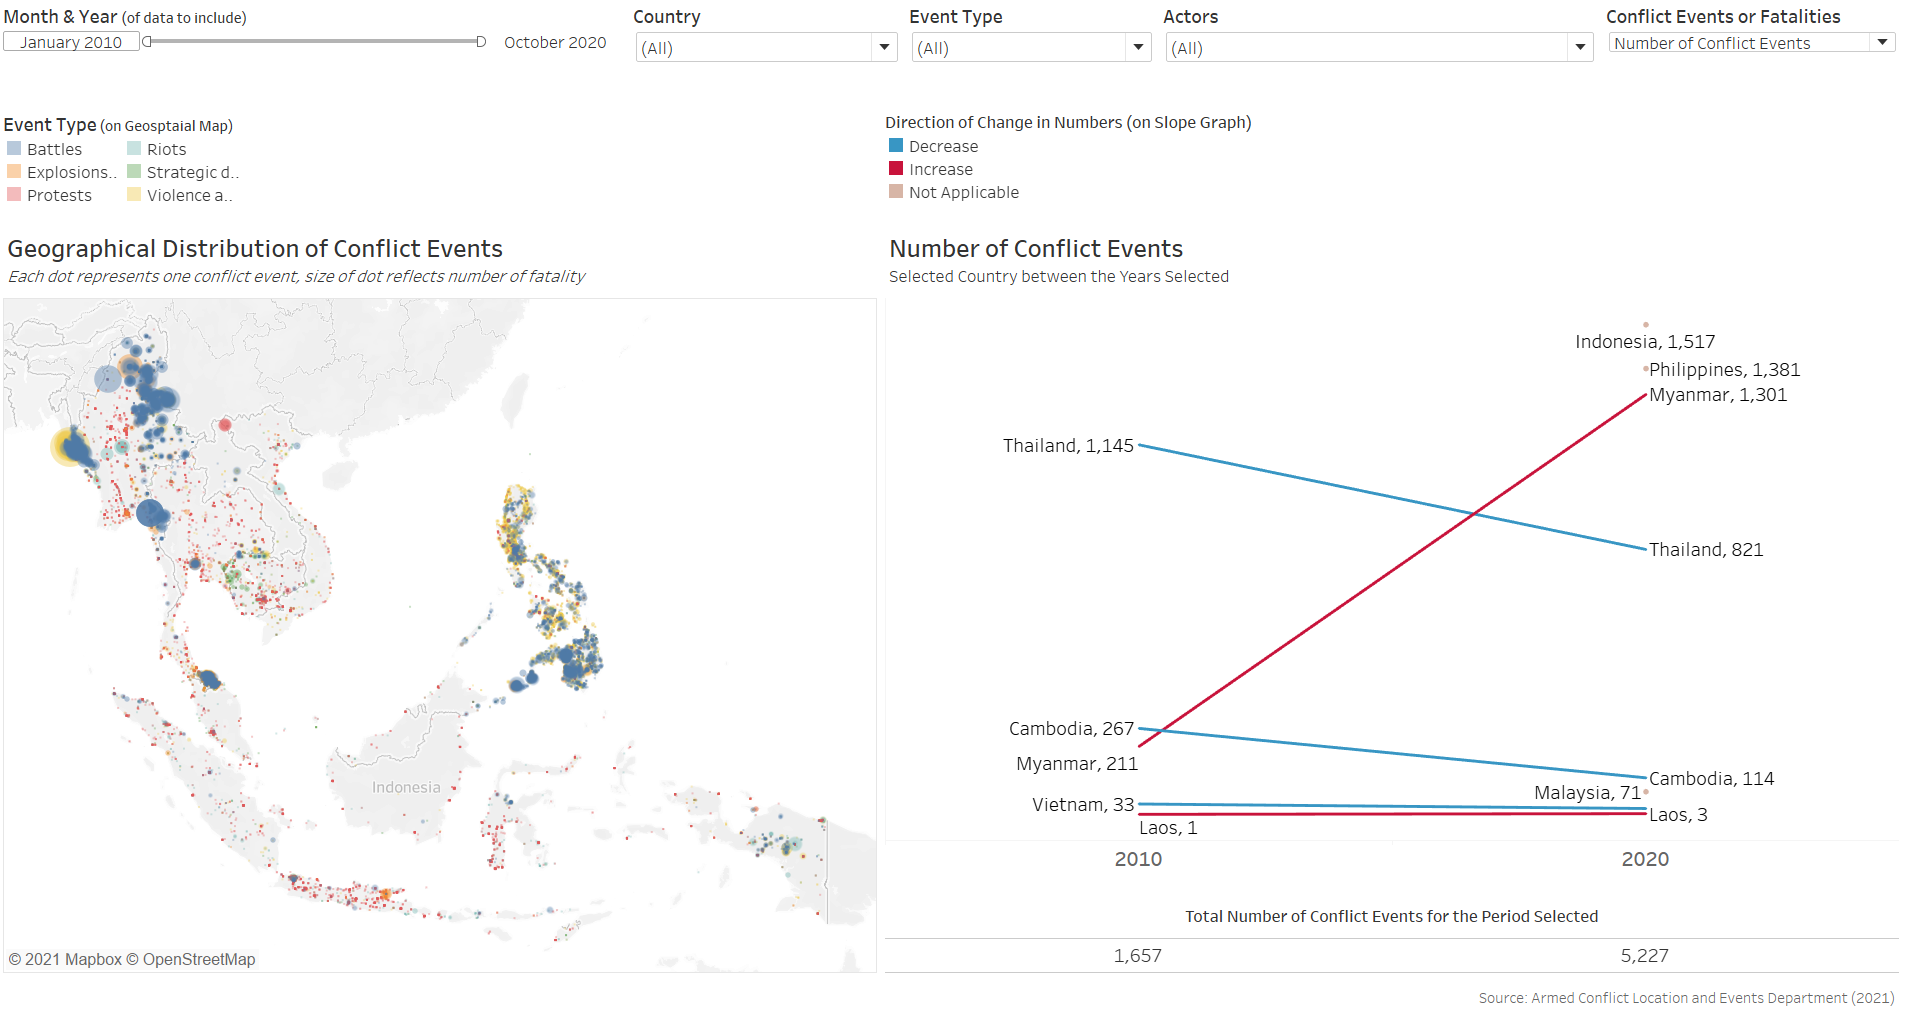Select the Riots legend color swatch
Image resolution: width=1905 pixels, height=1025 pixels.
pos(134,149)
